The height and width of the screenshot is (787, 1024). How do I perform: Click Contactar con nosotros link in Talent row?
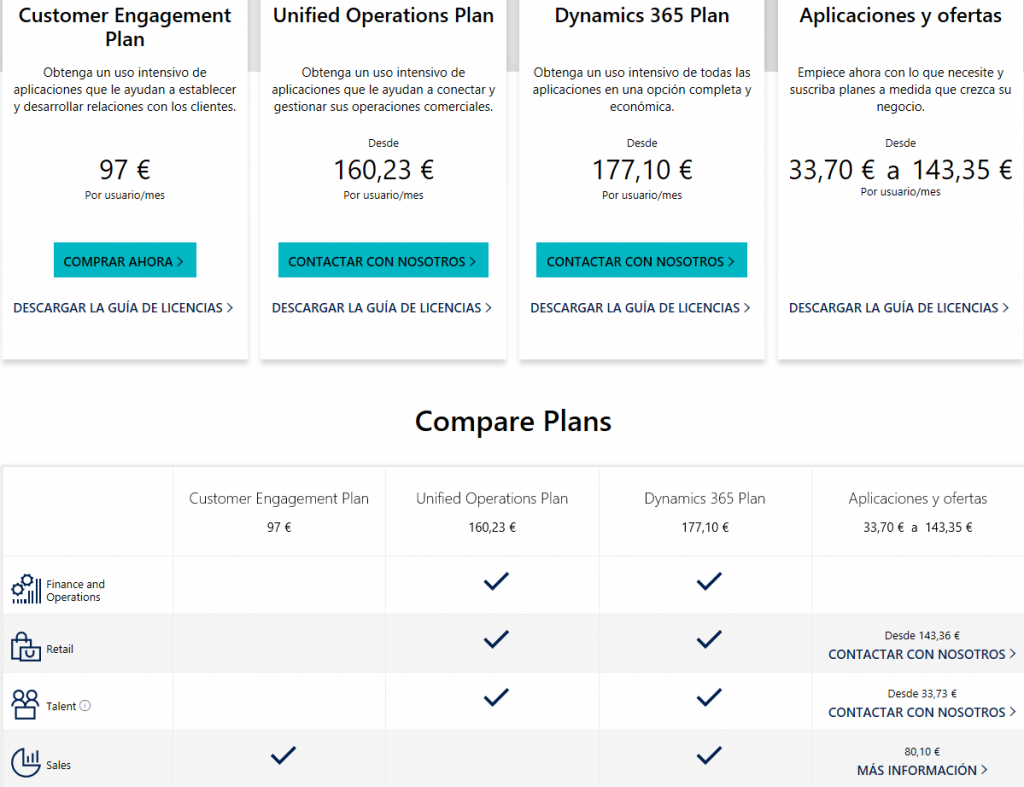pyautogui.click(x=922, y=712)
